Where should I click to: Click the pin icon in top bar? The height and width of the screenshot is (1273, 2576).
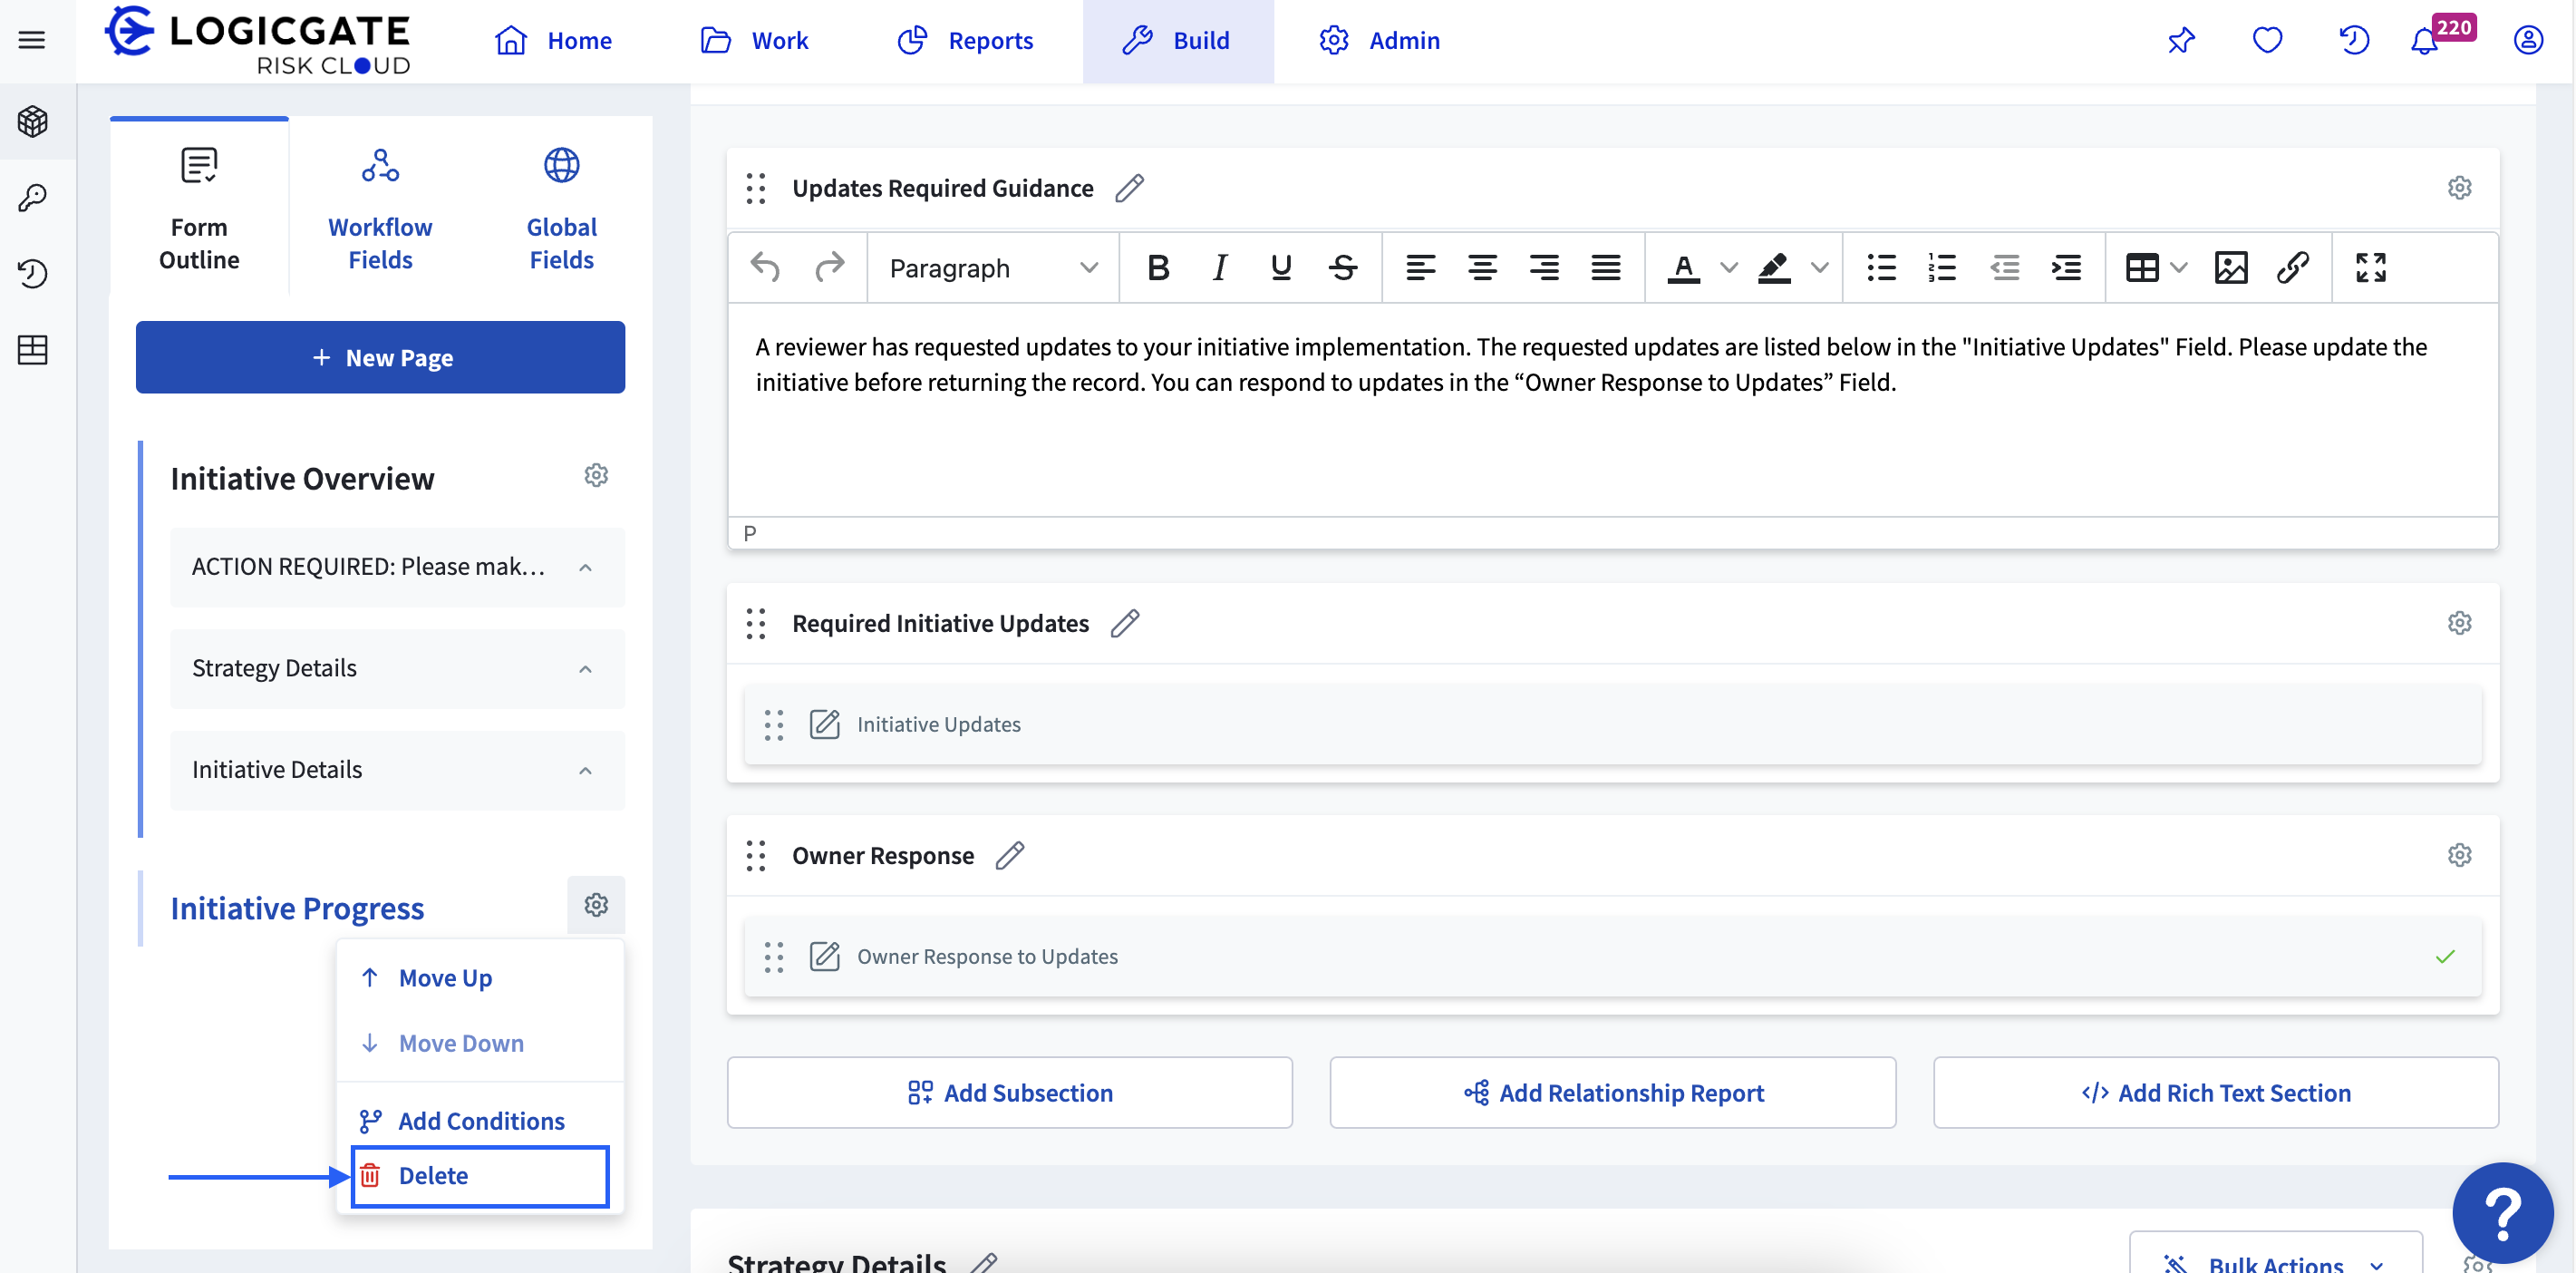[x=2181, y=40]
